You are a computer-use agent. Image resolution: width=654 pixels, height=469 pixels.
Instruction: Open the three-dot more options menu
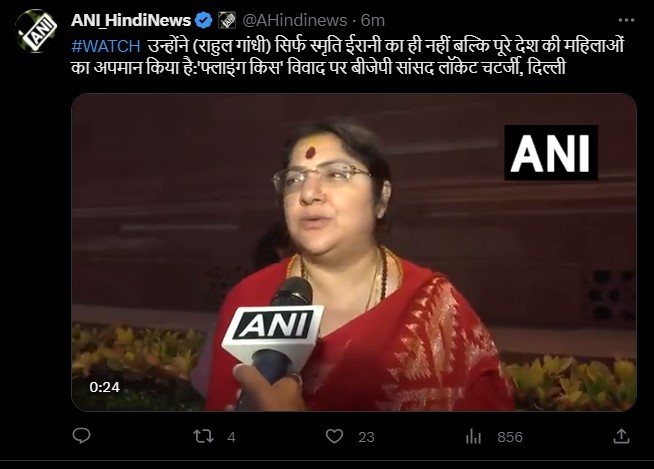point(626,20)
